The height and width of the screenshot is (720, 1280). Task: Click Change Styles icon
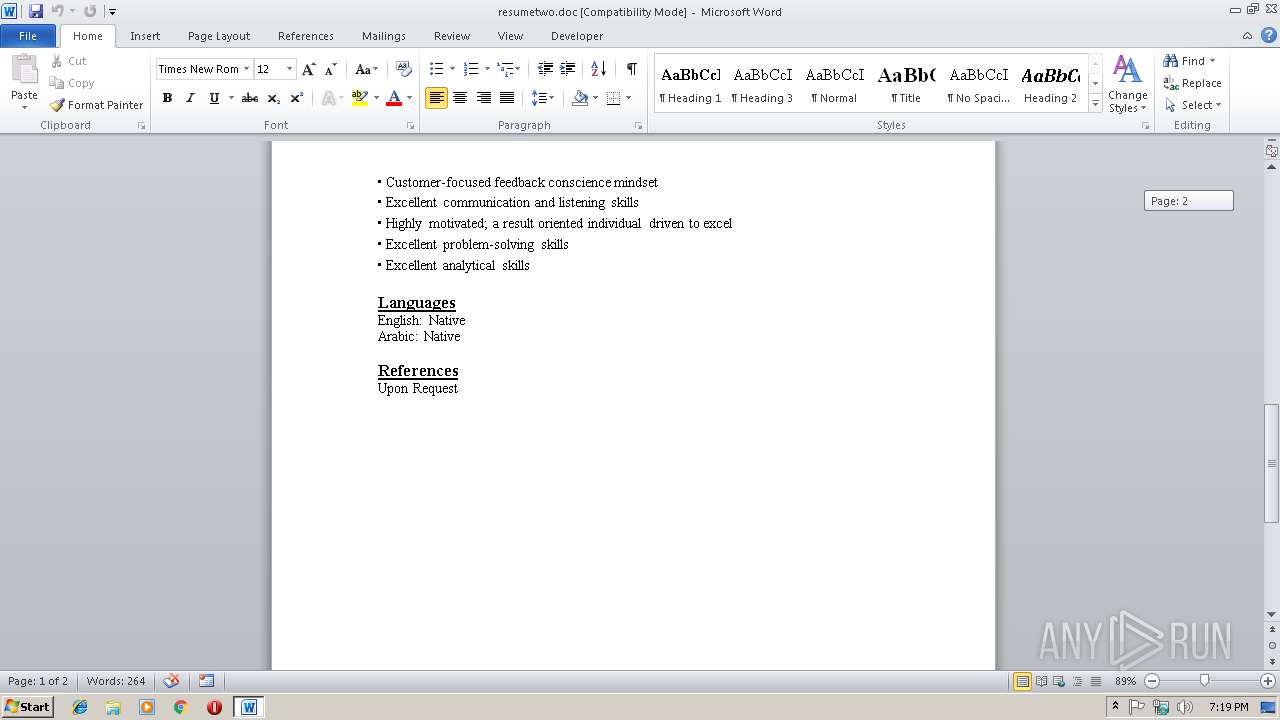click(x=1127, y=85)
